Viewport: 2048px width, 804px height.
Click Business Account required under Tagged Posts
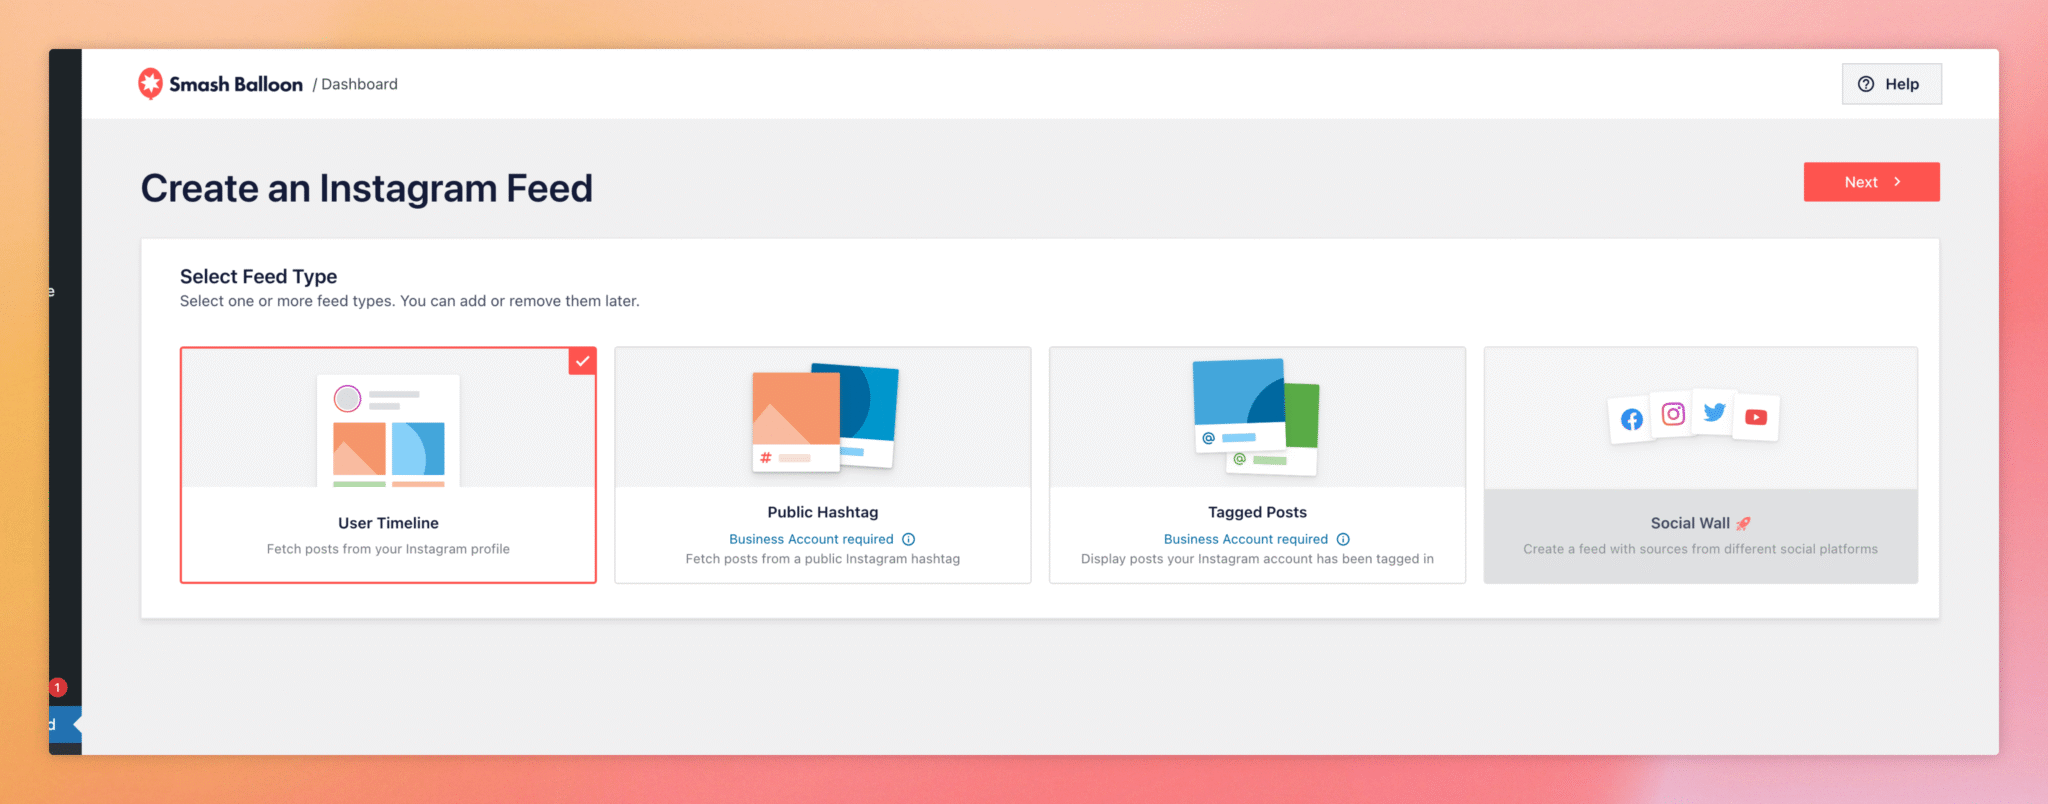pos(1246,539)
